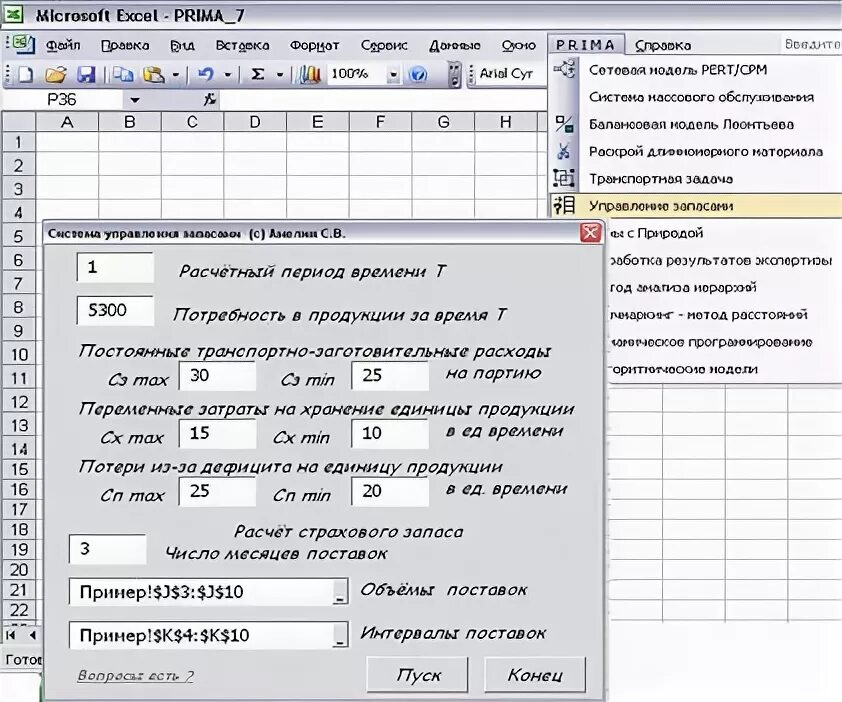
Task: Open the Вид menu
Action: tap(182, 46)
